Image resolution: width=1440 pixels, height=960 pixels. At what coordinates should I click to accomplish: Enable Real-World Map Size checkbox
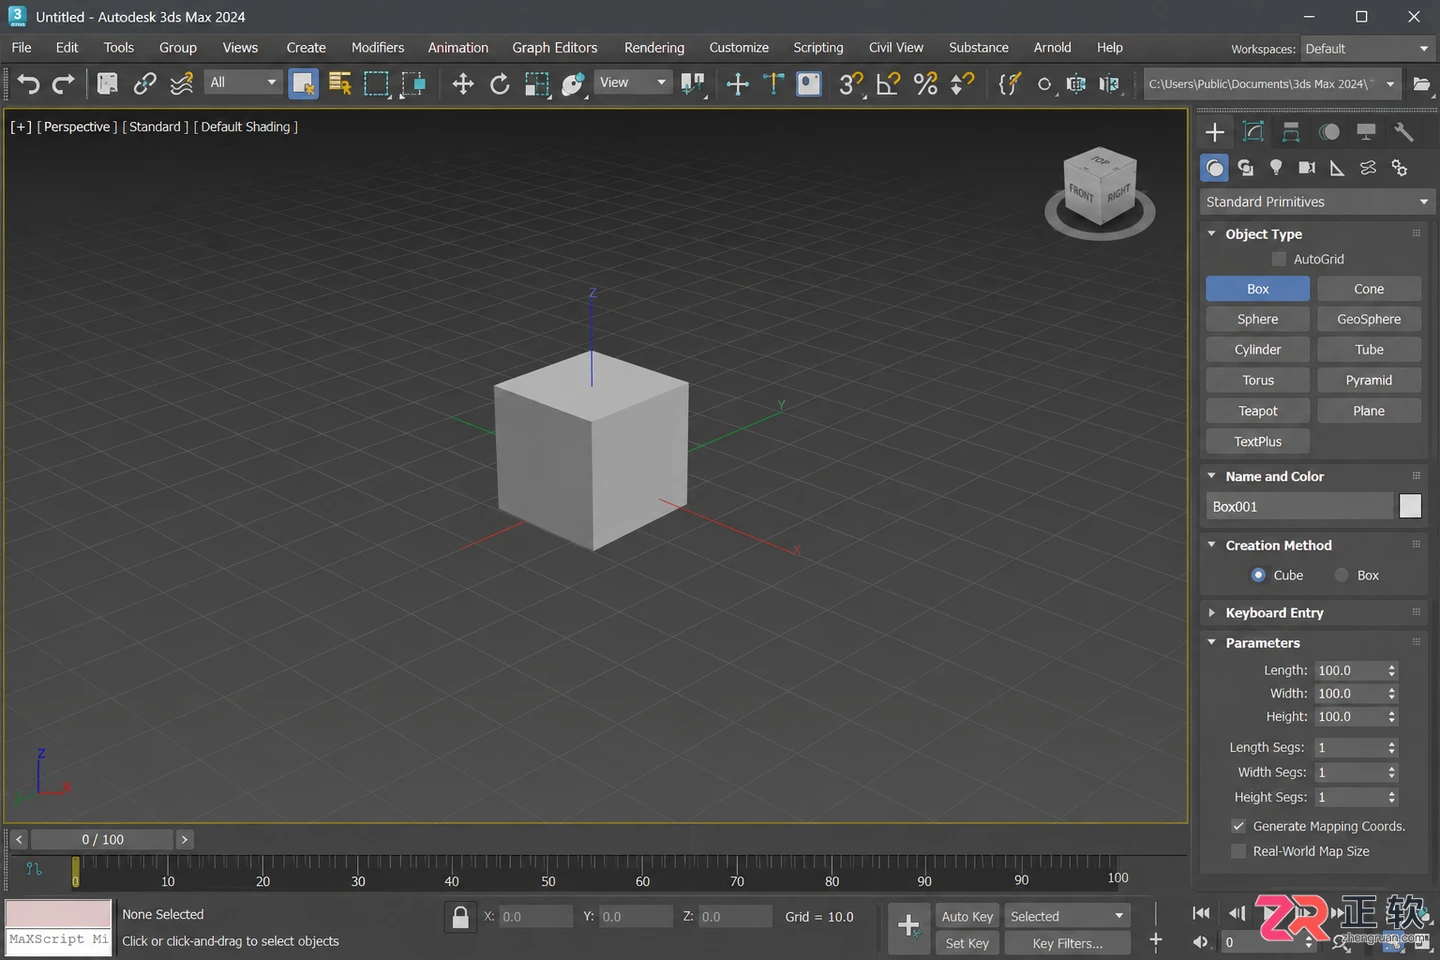(1238, 851)
